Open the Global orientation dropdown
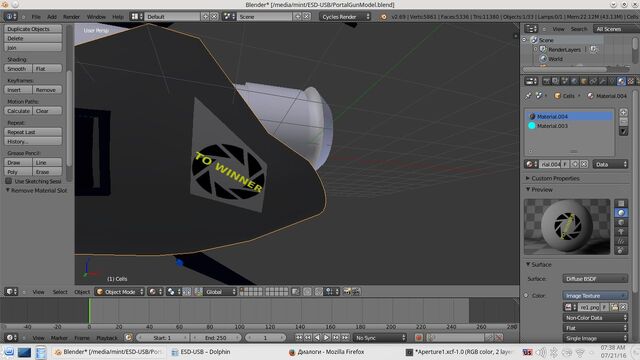The height and width of the screenshot is (360, 640). point(220,292)
